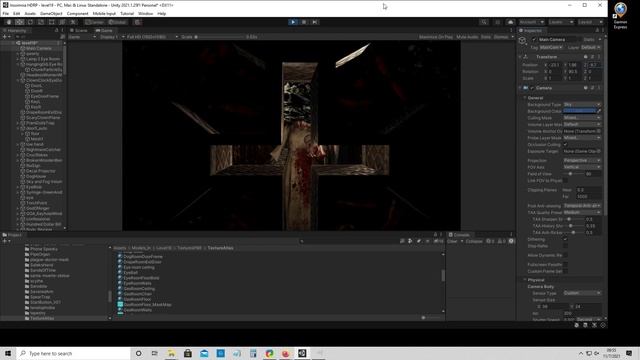Switch to the Scene tab
640x360 pixels.
[x=79, y=31]
